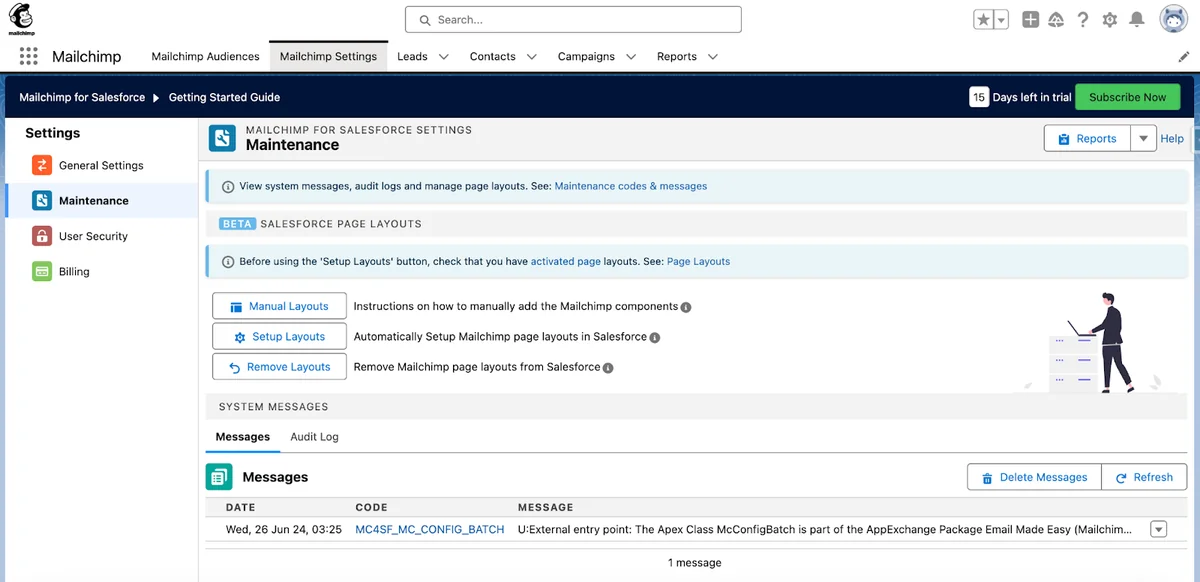Click the date Wed, 26 Jun 24, 03:25
The width and height of the screenshot is (1200, 582).
click(x=284, y=529)
